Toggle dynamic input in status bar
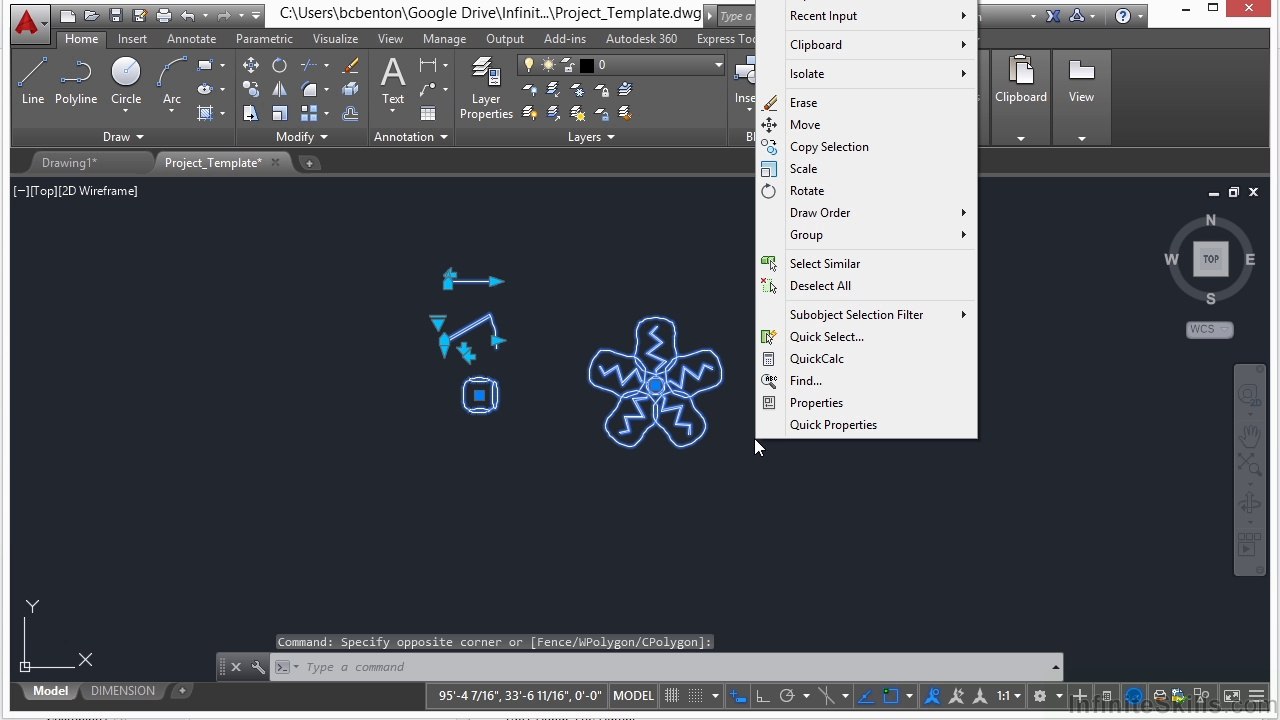Image resolution: width=1280 pixels, height=720 pixels. (x=737, y=696)
